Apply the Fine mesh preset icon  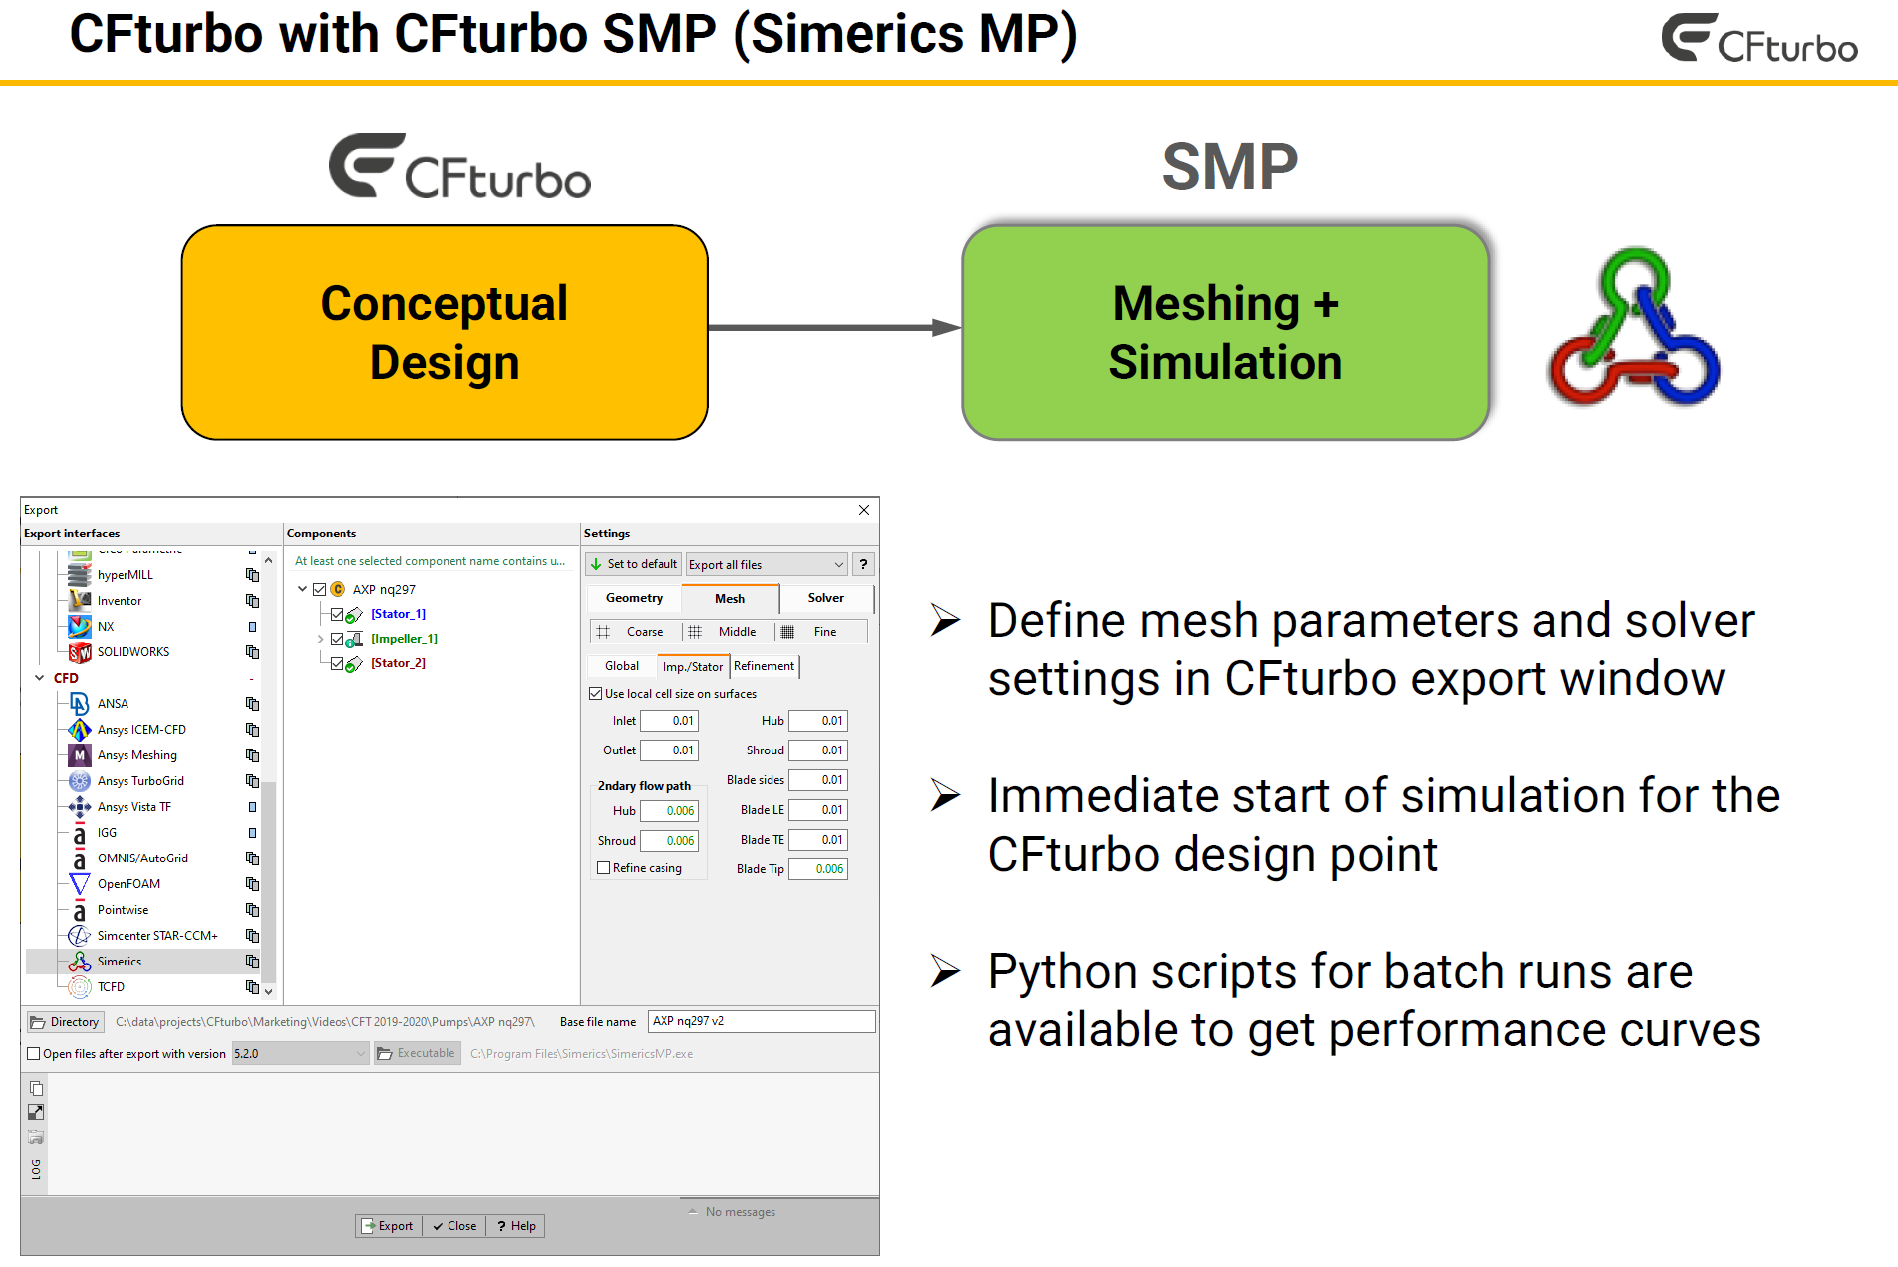[788, 632]
